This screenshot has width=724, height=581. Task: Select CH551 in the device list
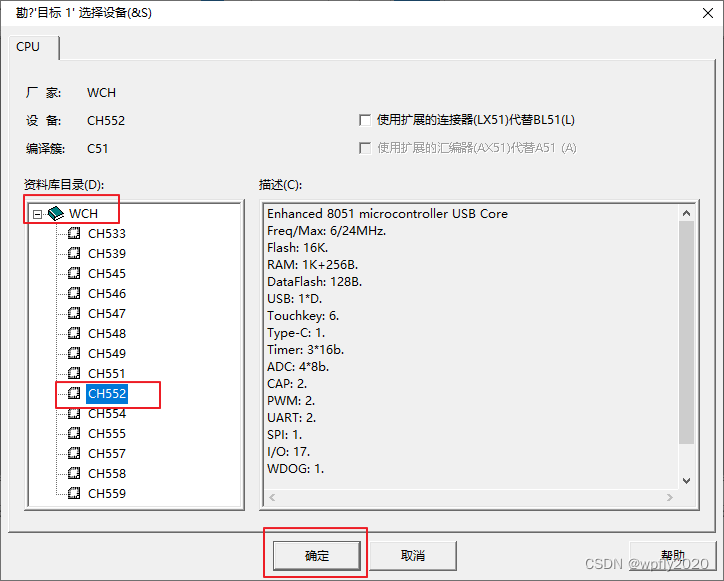[x=107, y=373]
